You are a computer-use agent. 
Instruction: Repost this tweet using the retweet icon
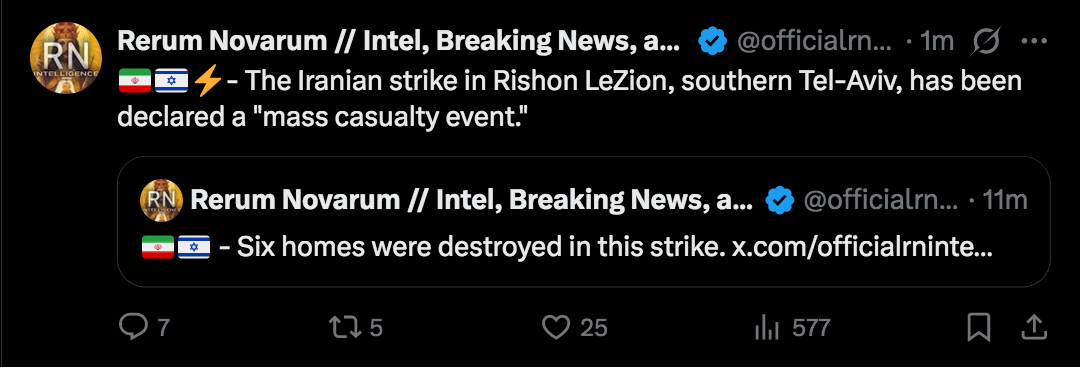345,327
